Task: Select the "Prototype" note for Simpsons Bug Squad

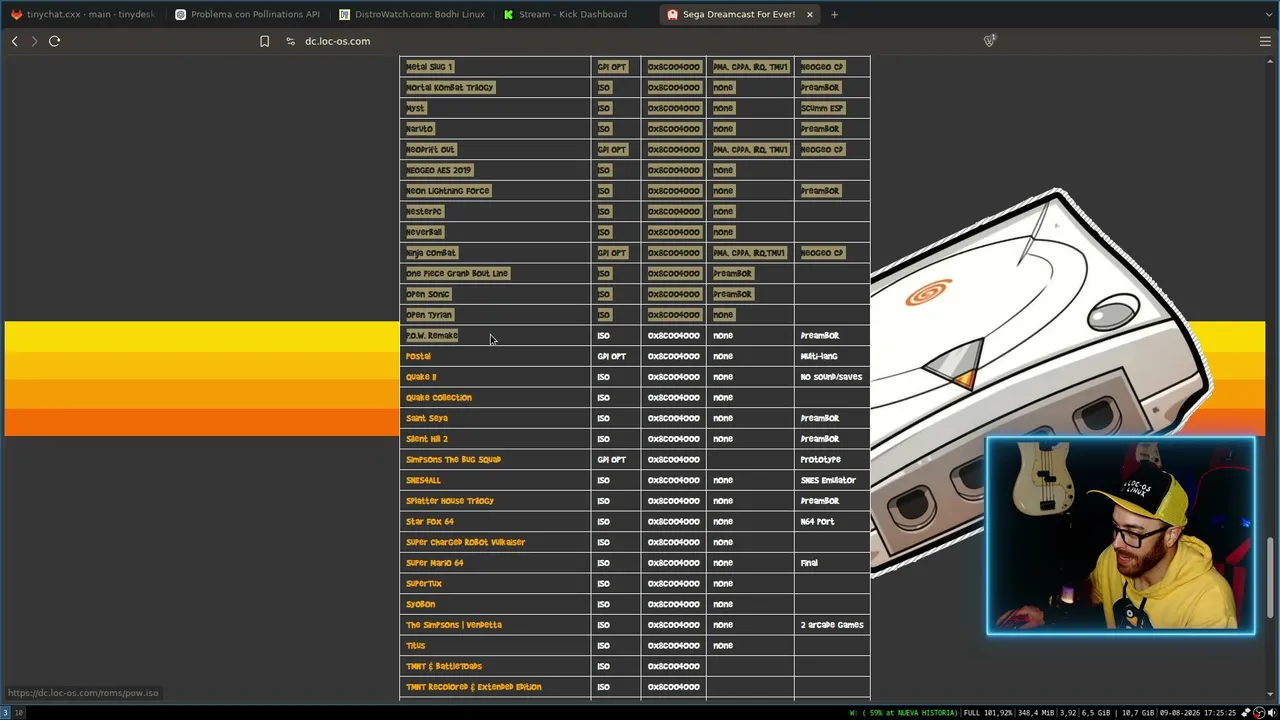Action: pos(821,460)
